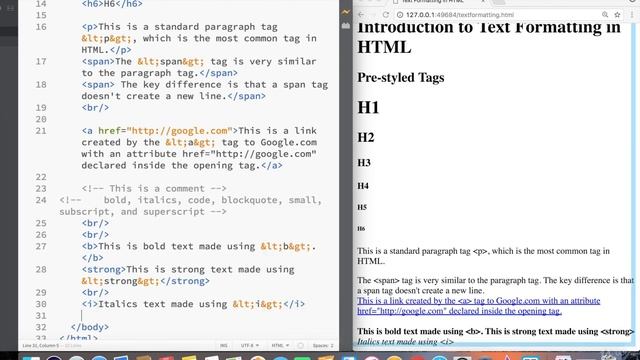Screen dimensions: 640x360
Task: Click 'bold, italics, code, blockquote' comment line
Action: (190, 200)
